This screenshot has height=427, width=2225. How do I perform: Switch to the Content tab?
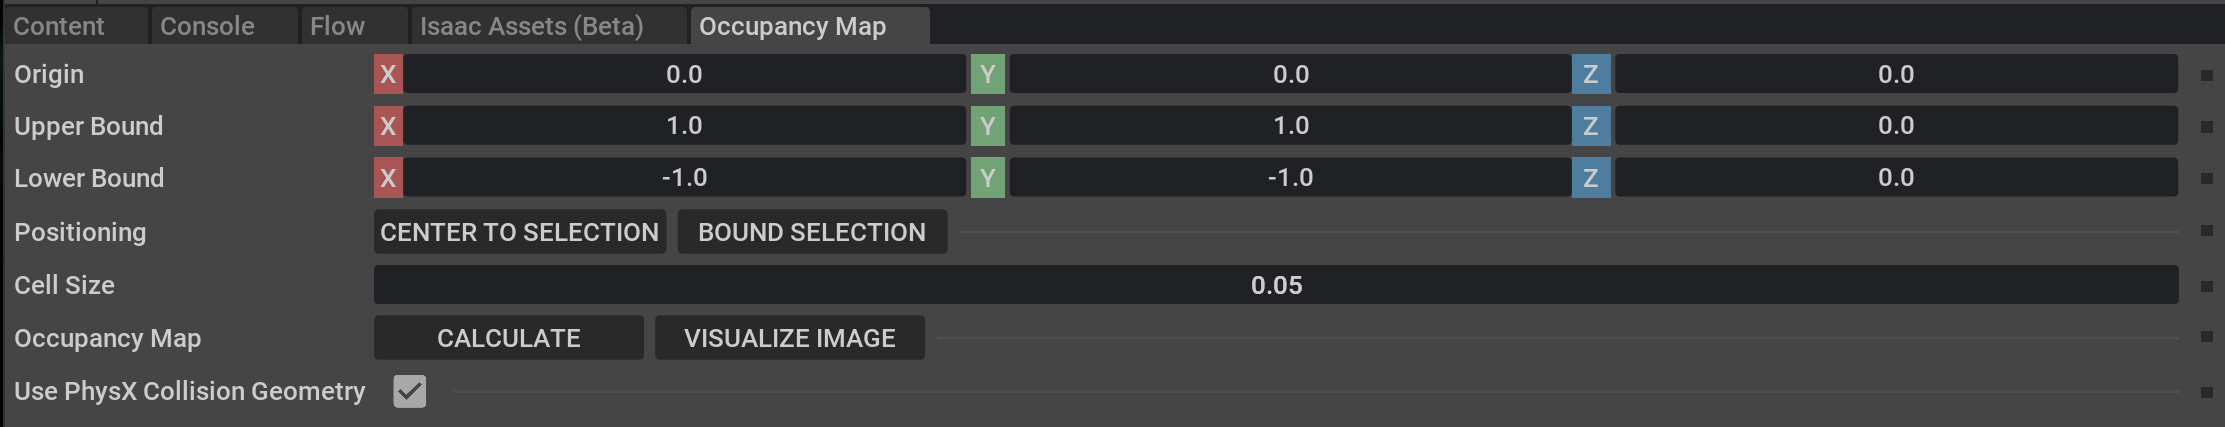coord(59,26)
